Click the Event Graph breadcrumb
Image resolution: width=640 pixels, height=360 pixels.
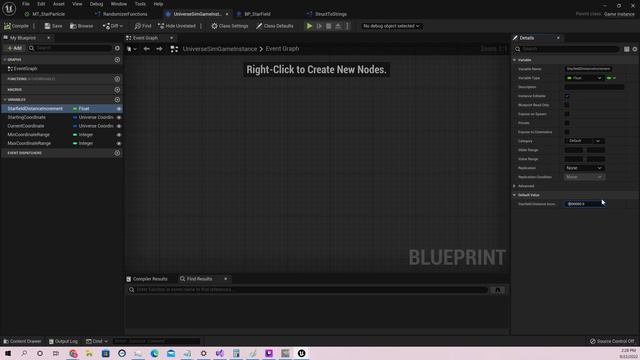tap(282, 49)
